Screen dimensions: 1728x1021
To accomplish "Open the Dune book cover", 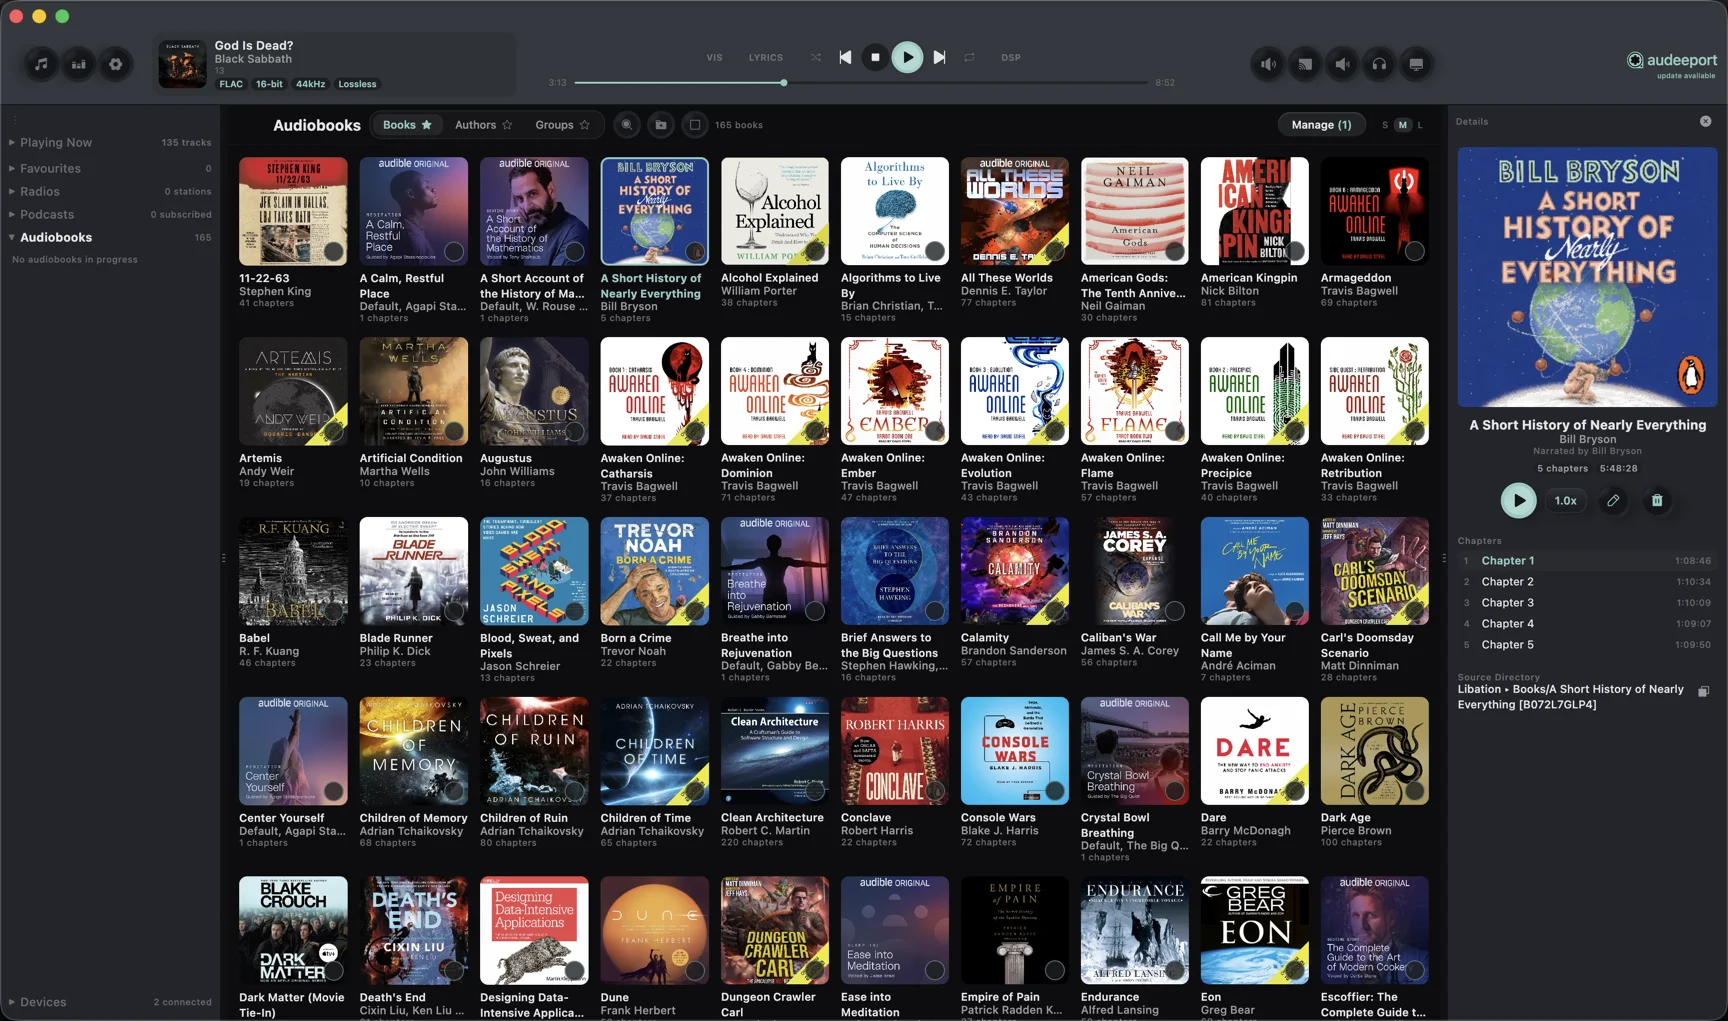I will 654,931.
